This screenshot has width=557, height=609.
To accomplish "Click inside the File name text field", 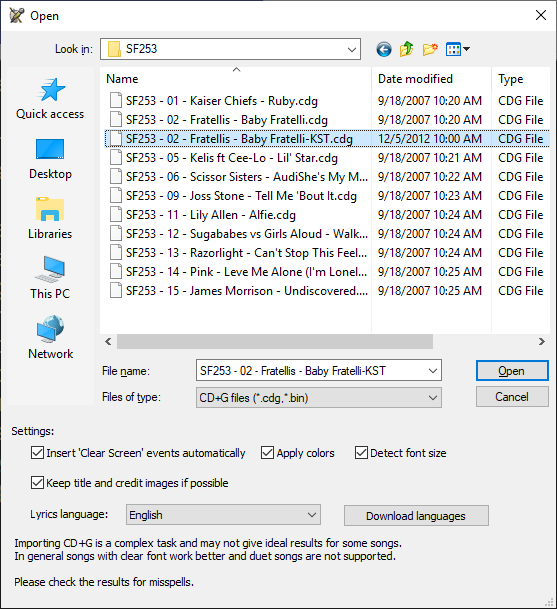I will [x=311, y=371].
